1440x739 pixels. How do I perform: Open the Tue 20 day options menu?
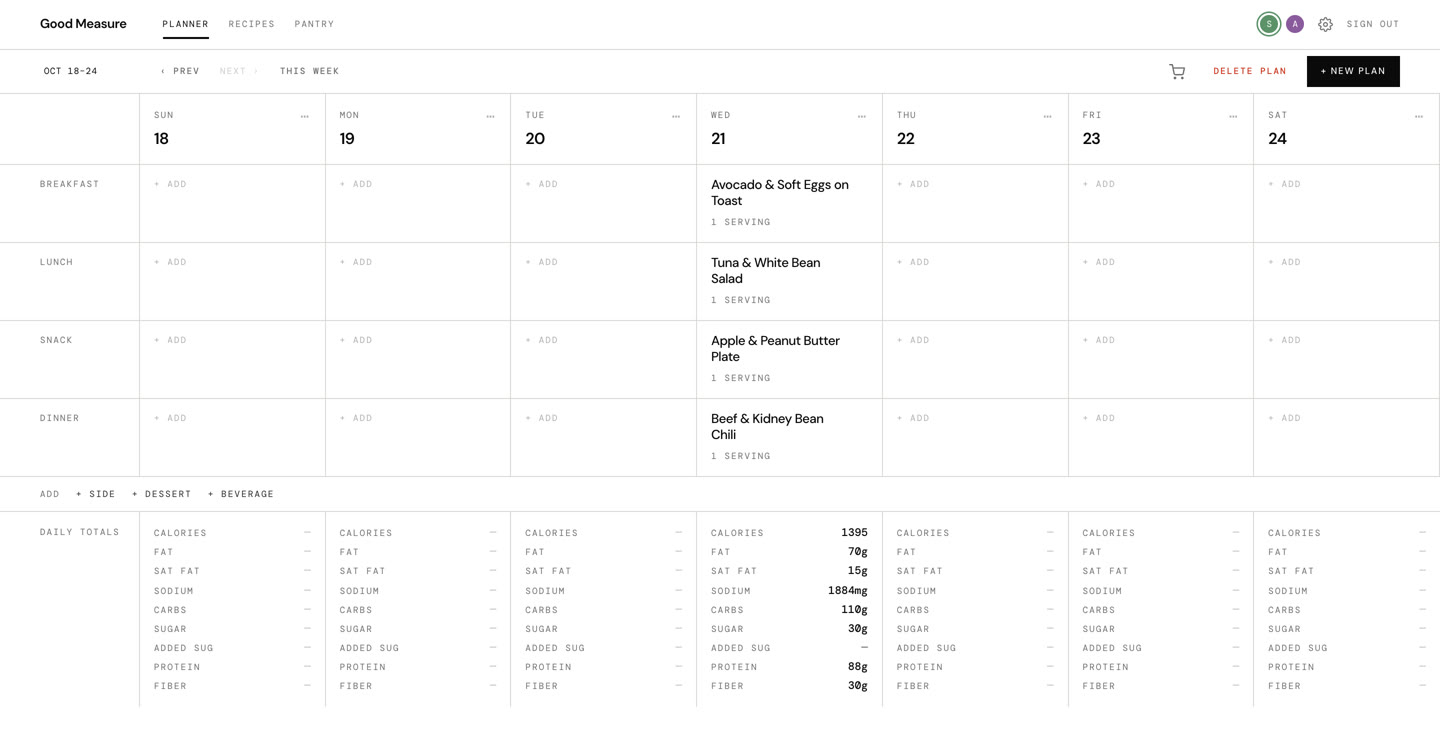[676, 117]
